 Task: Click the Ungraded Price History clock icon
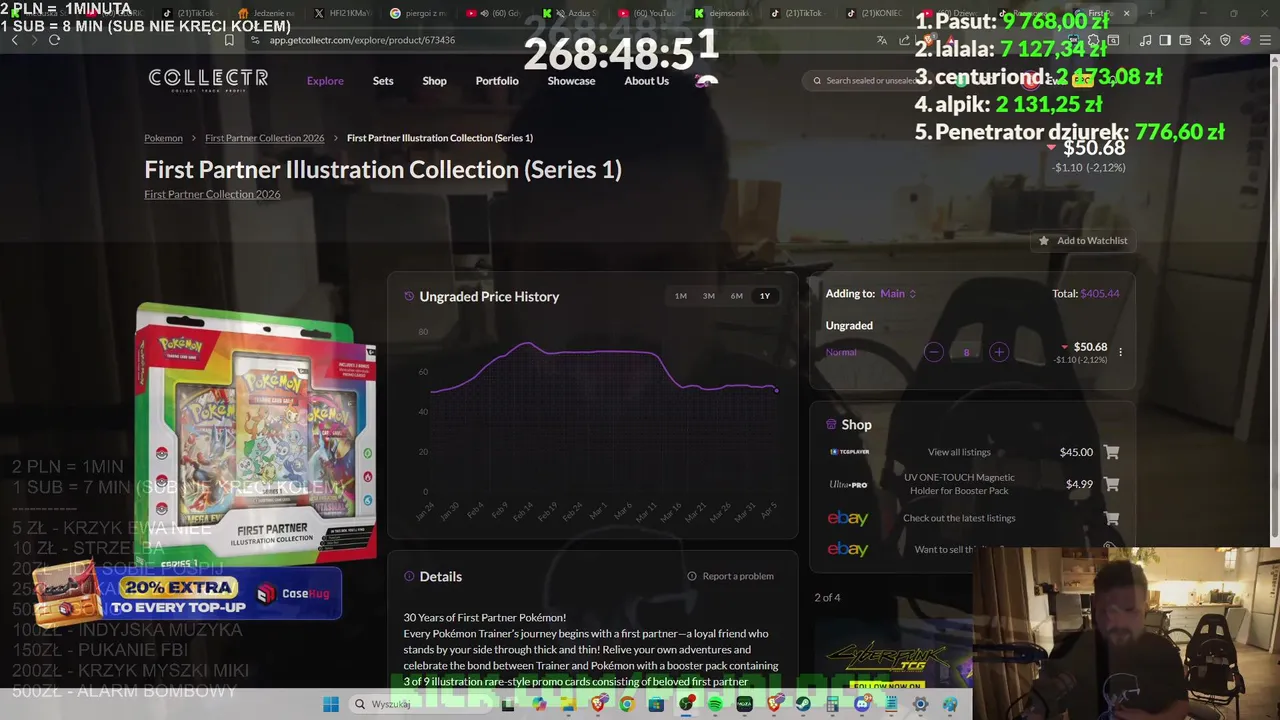coord(409,297)
